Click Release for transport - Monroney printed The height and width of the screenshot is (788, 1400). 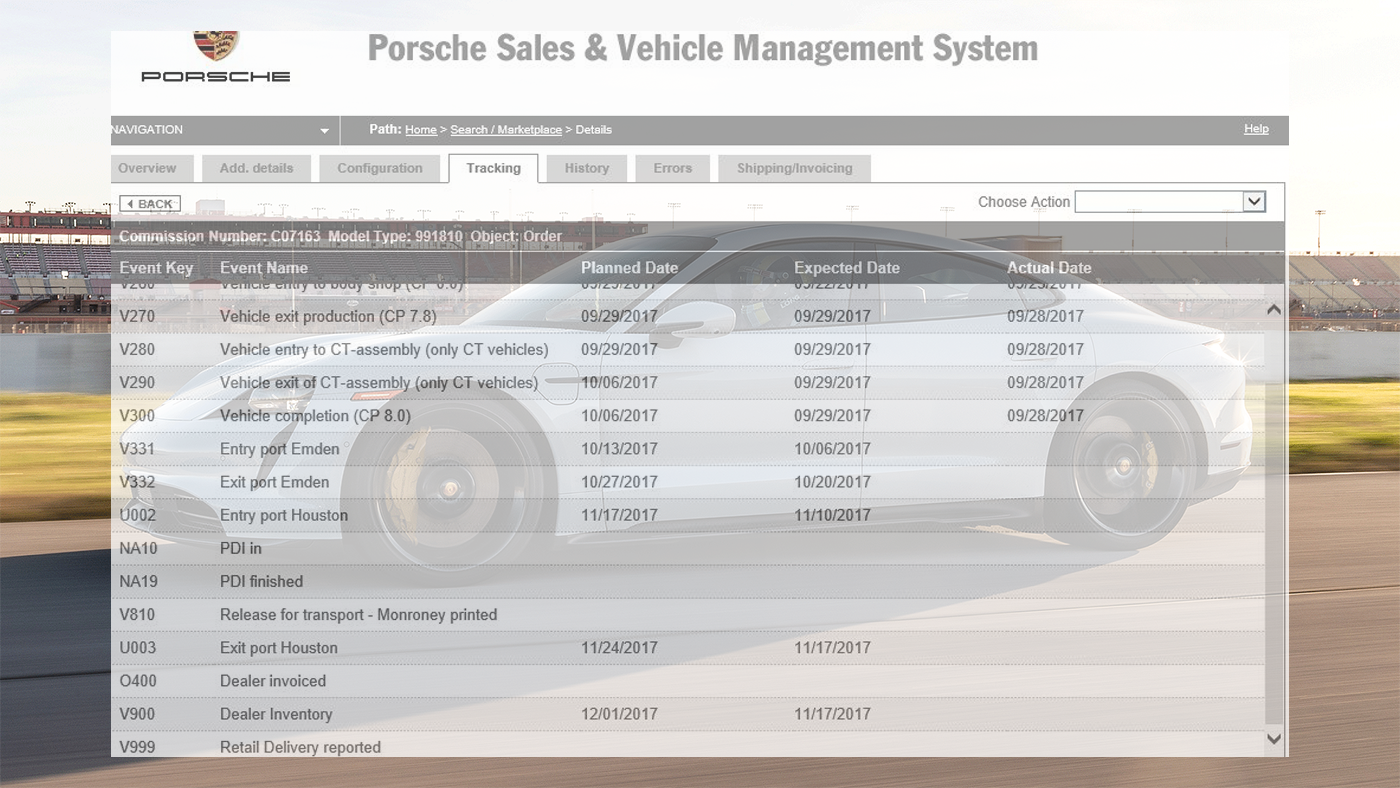coord(358,615)
